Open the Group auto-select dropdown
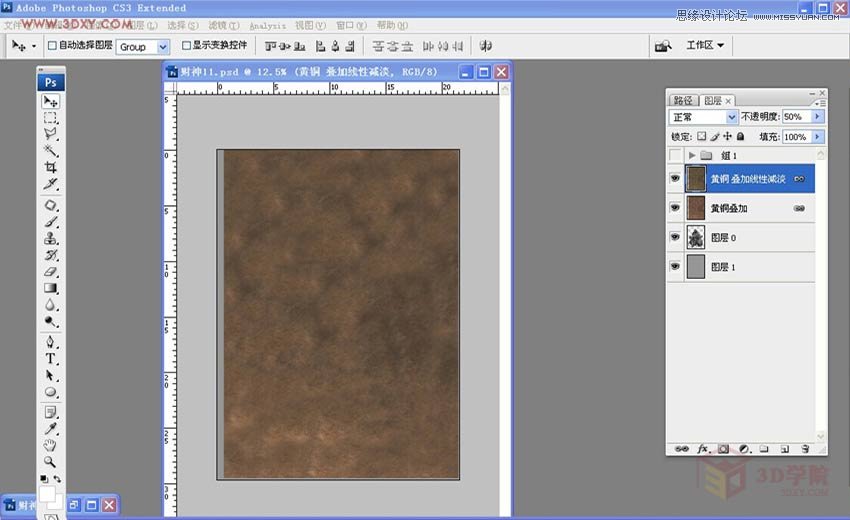This screenshot has width=850, height=520. 163,47
